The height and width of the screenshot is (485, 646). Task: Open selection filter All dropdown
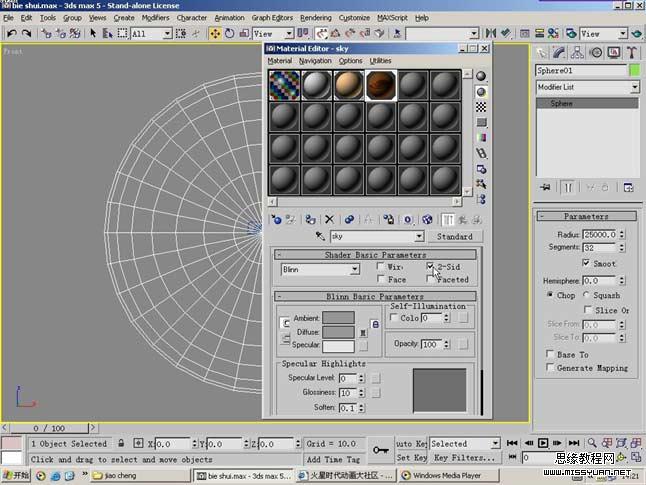(x=167, y=34)
